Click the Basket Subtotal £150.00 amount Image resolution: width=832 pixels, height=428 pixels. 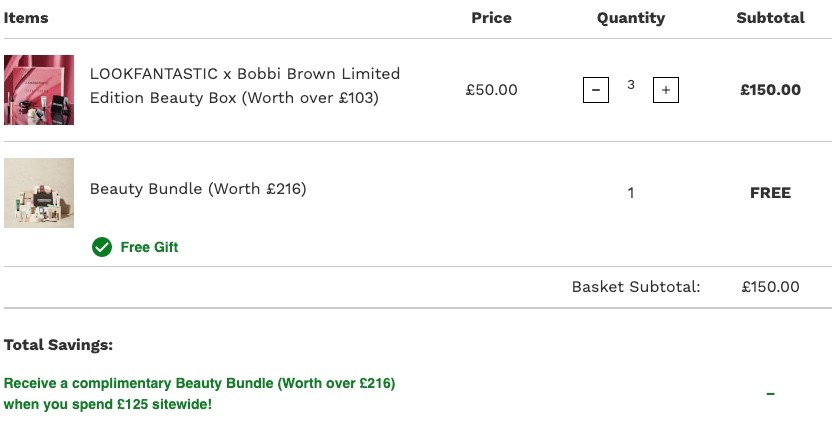(770, 287)
